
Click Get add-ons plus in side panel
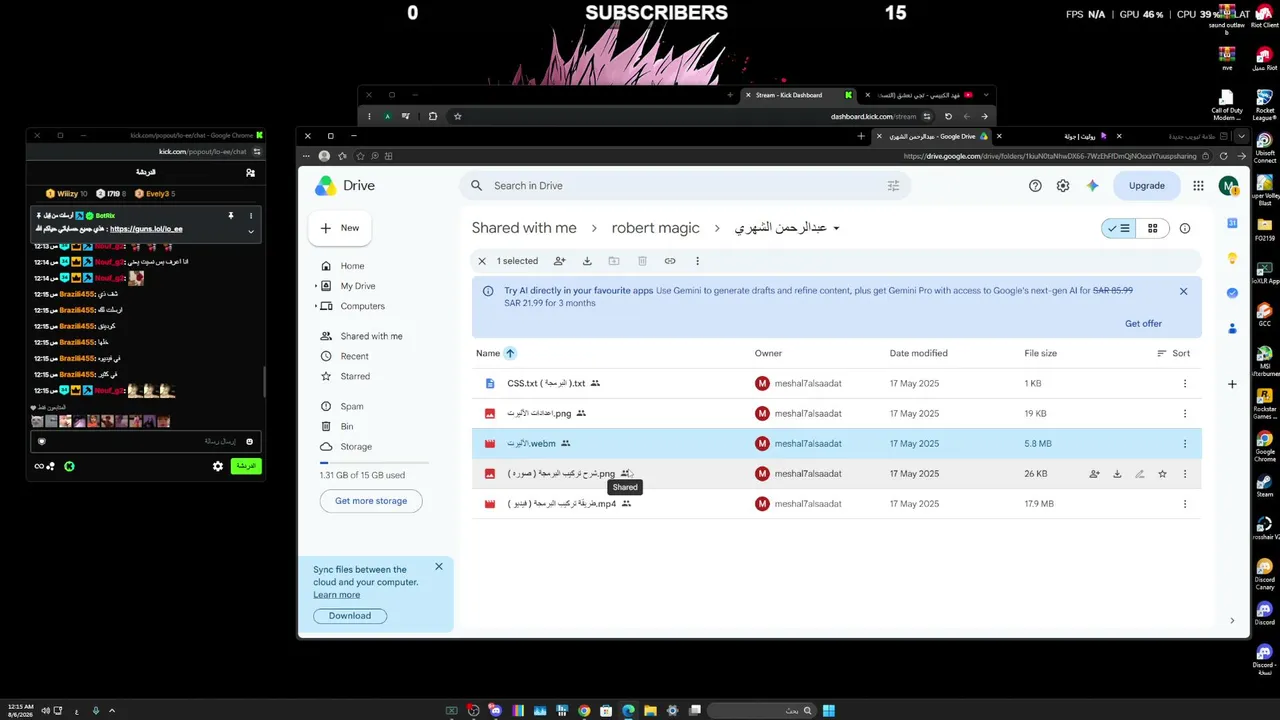[x=1232, y=384]
